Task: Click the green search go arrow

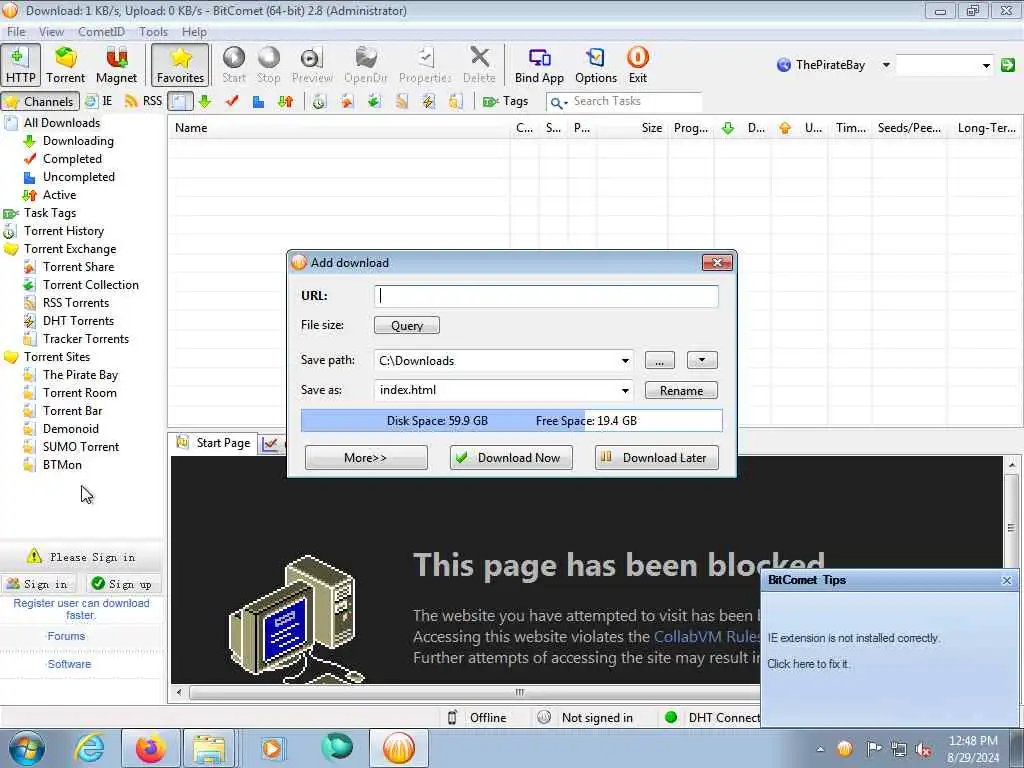Action: tap(1008, 65)
